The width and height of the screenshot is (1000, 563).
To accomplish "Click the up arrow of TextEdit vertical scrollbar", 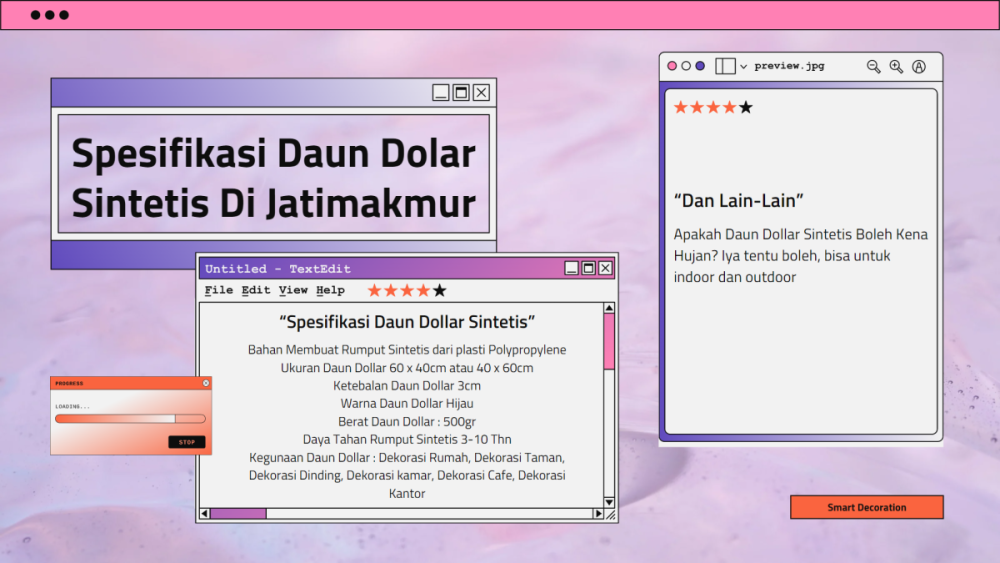I will click(609, 308).
